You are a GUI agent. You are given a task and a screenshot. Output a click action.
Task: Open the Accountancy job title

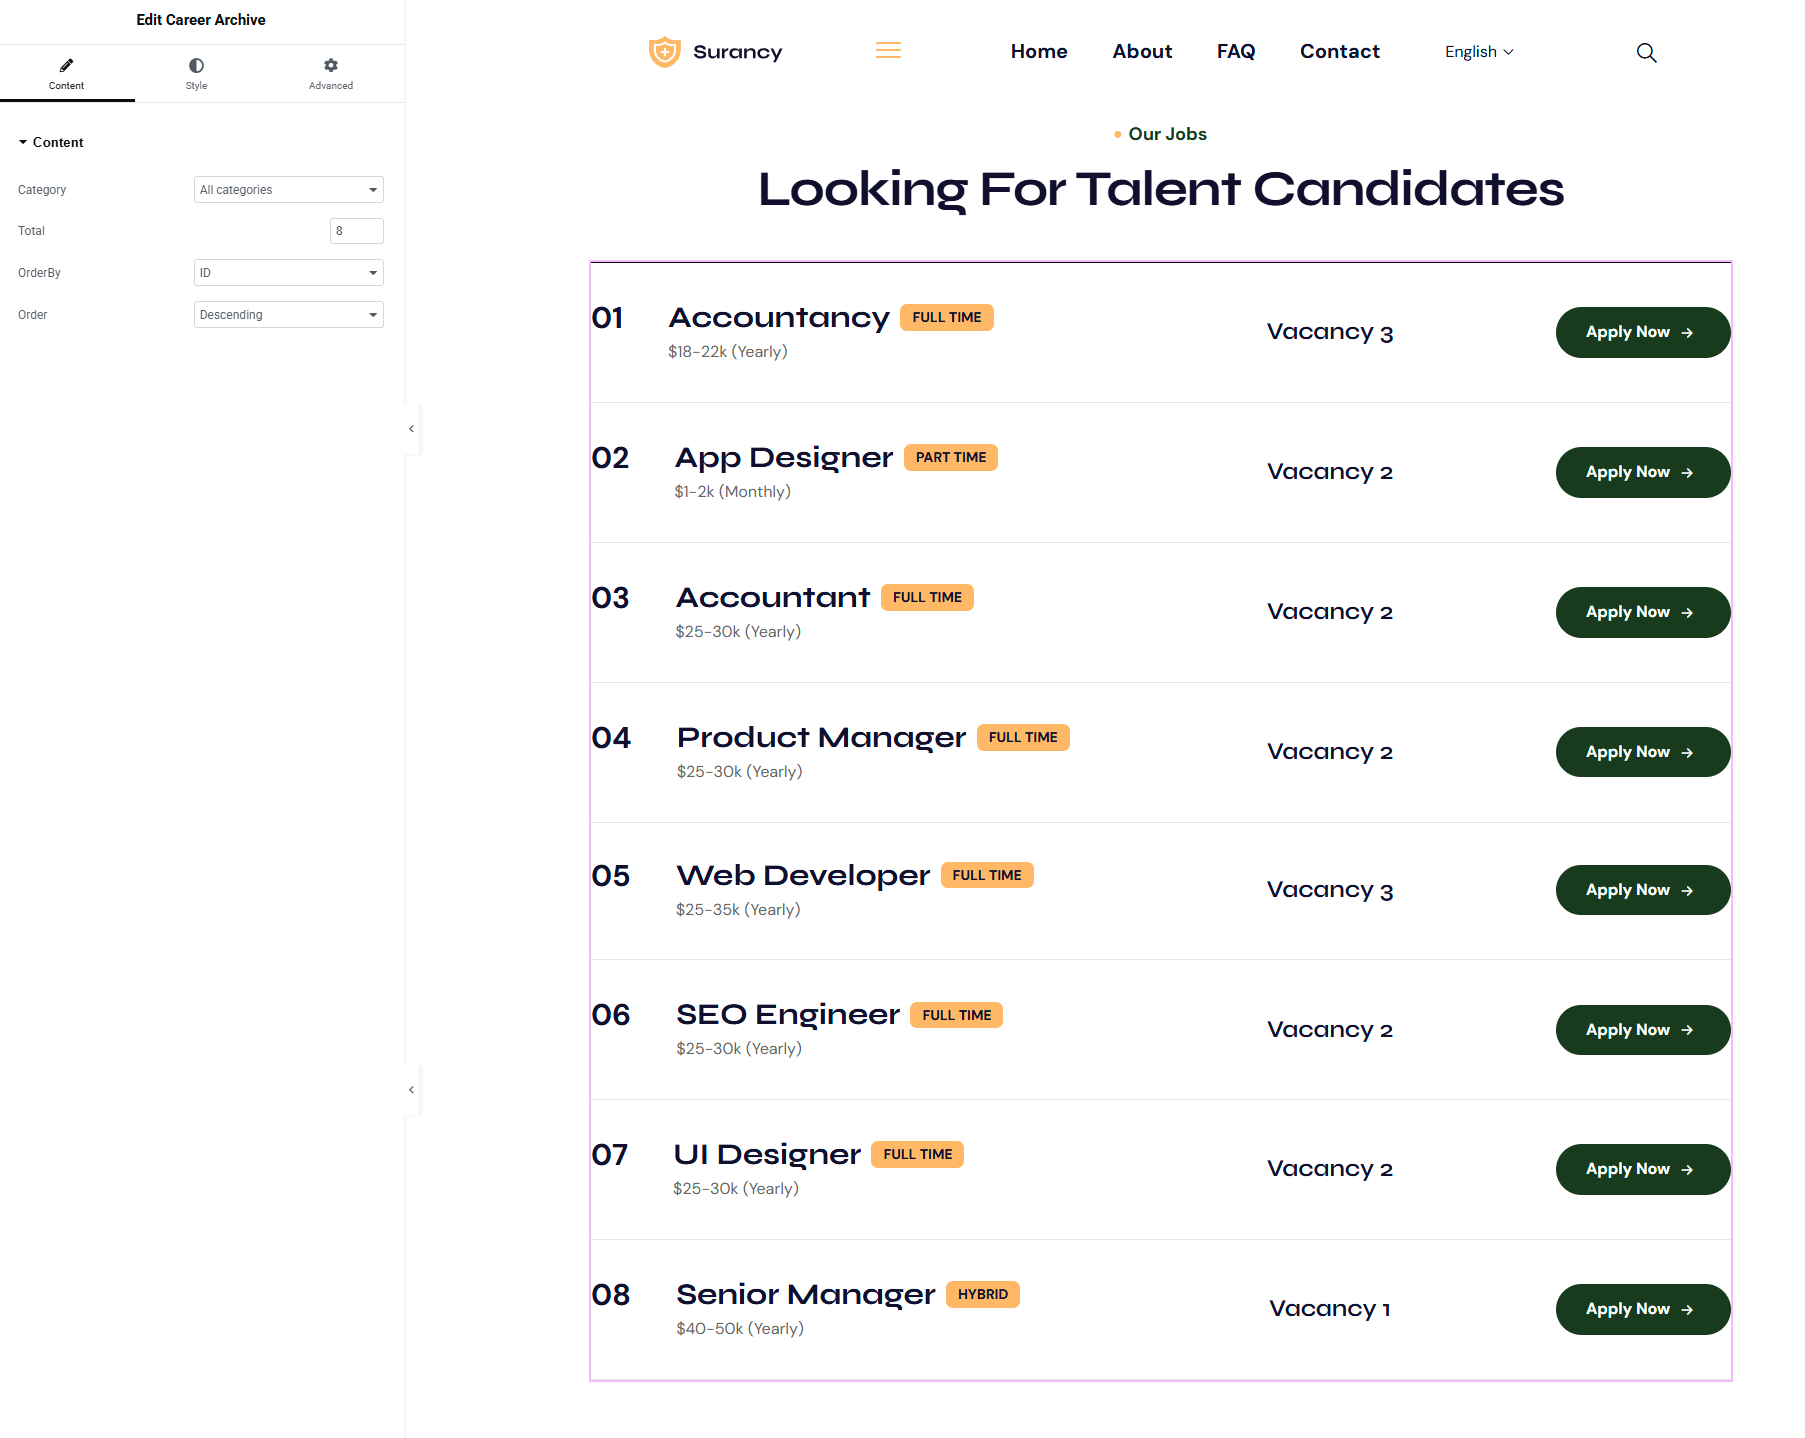pos(779,318)
